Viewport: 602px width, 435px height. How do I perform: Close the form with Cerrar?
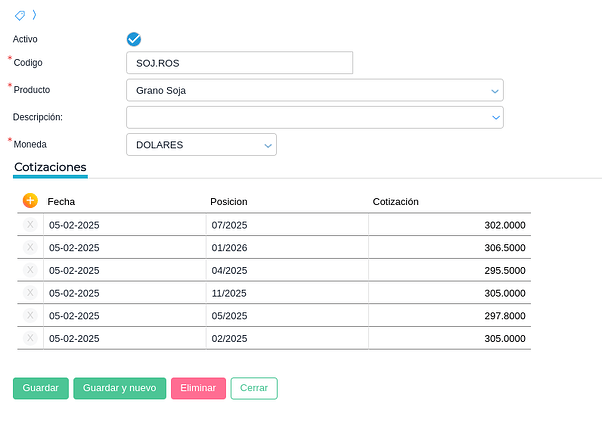tap(254, 388)
